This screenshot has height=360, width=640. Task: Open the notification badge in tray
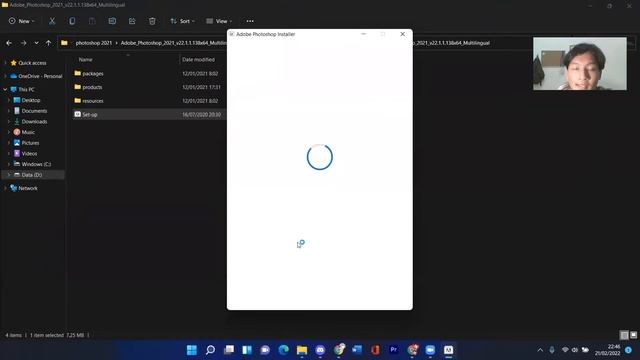(x=628, y=350)
